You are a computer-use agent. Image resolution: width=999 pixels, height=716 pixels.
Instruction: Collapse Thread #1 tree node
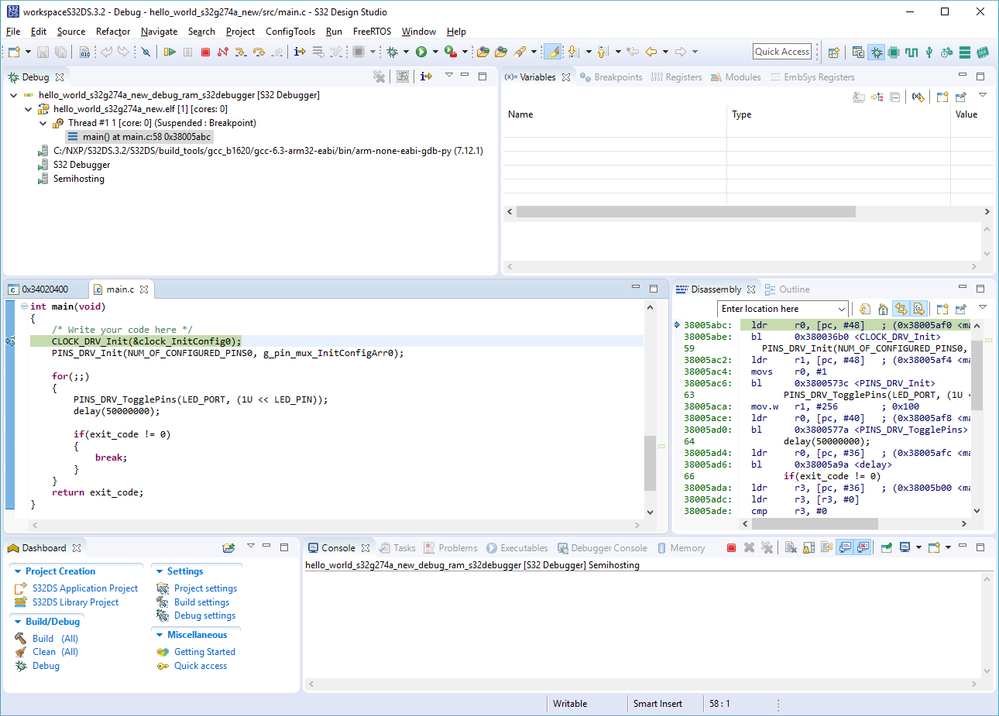[x=43, y=123]
